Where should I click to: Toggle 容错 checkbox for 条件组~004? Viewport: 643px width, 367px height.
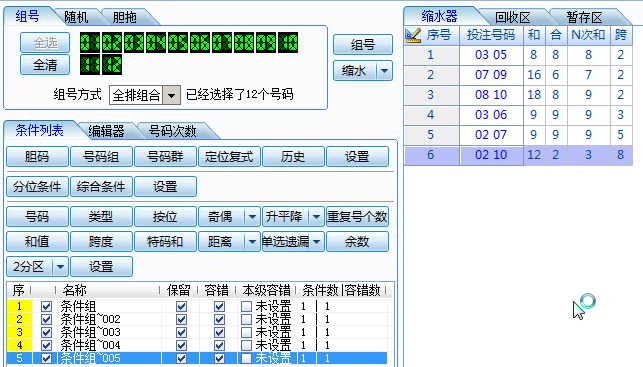pyautogui.click(x=219, y=345)
